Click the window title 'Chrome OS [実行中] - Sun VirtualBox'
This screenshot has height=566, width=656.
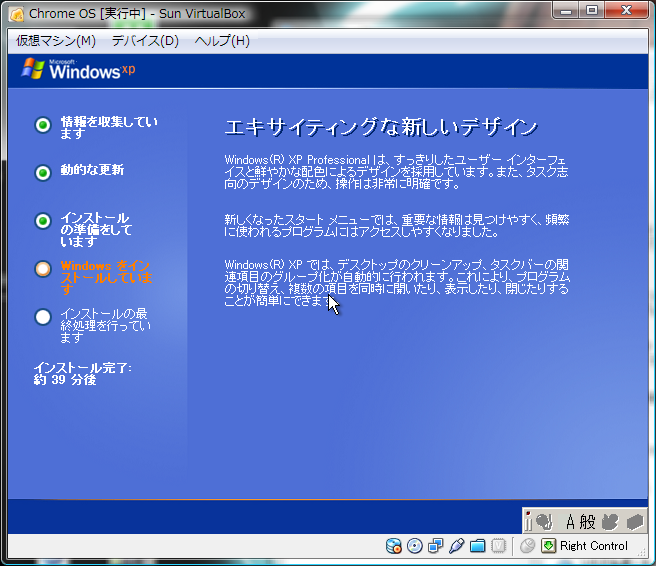point(137,14)
